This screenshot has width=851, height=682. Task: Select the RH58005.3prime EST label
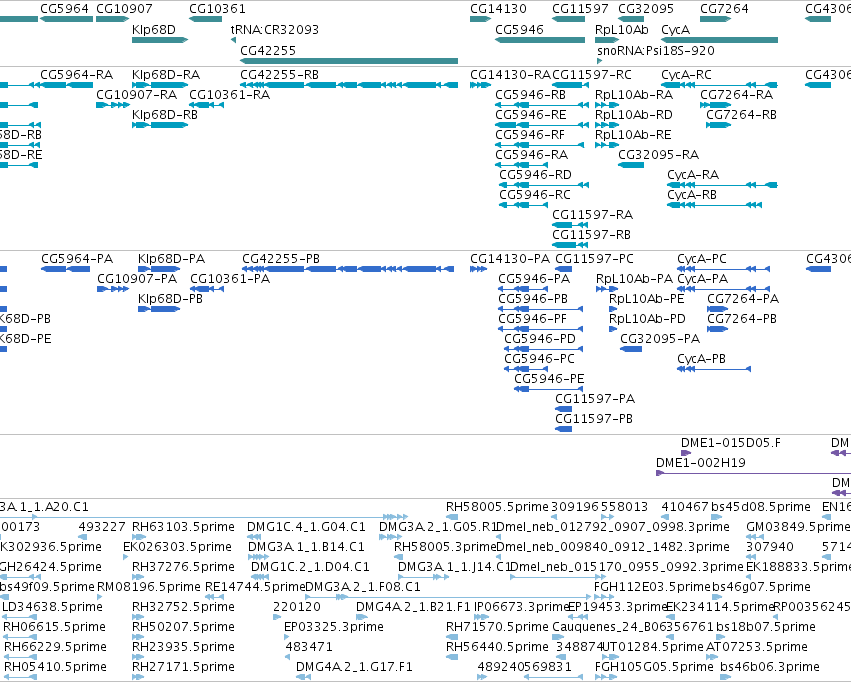[446, 547]
